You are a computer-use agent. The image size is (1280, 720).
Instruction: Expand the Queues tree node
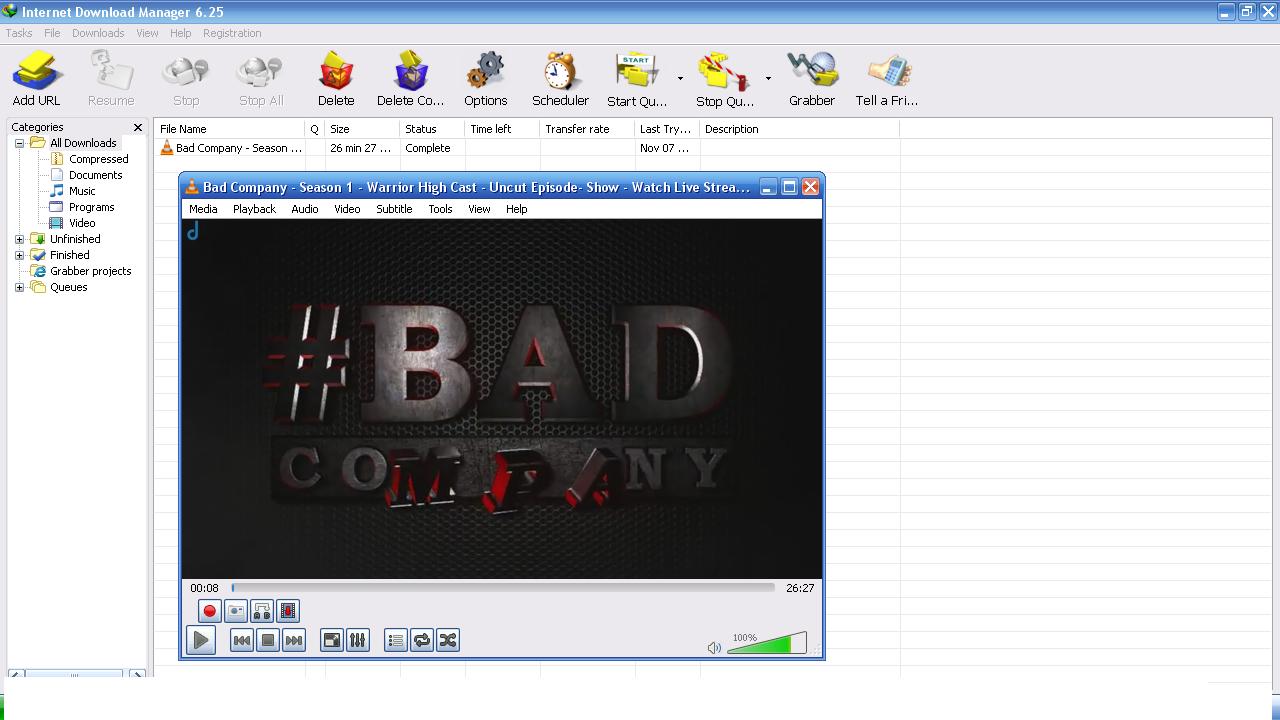click(19, 287)
